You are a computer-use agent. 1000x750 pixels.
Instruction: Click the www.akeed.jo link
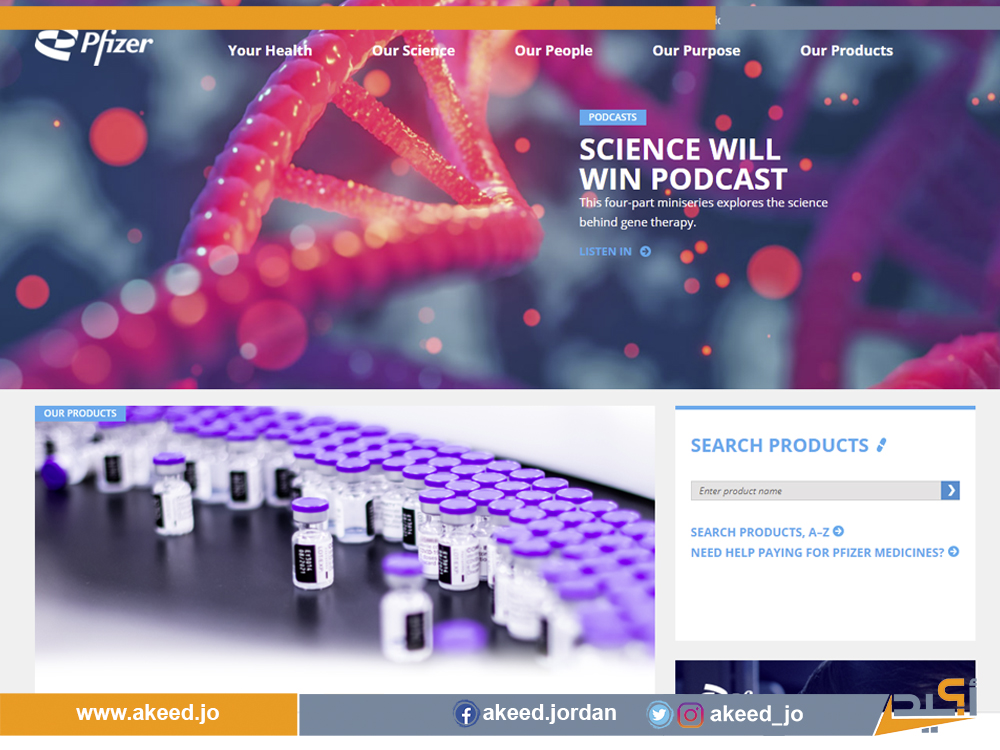[x=148, y=713]
